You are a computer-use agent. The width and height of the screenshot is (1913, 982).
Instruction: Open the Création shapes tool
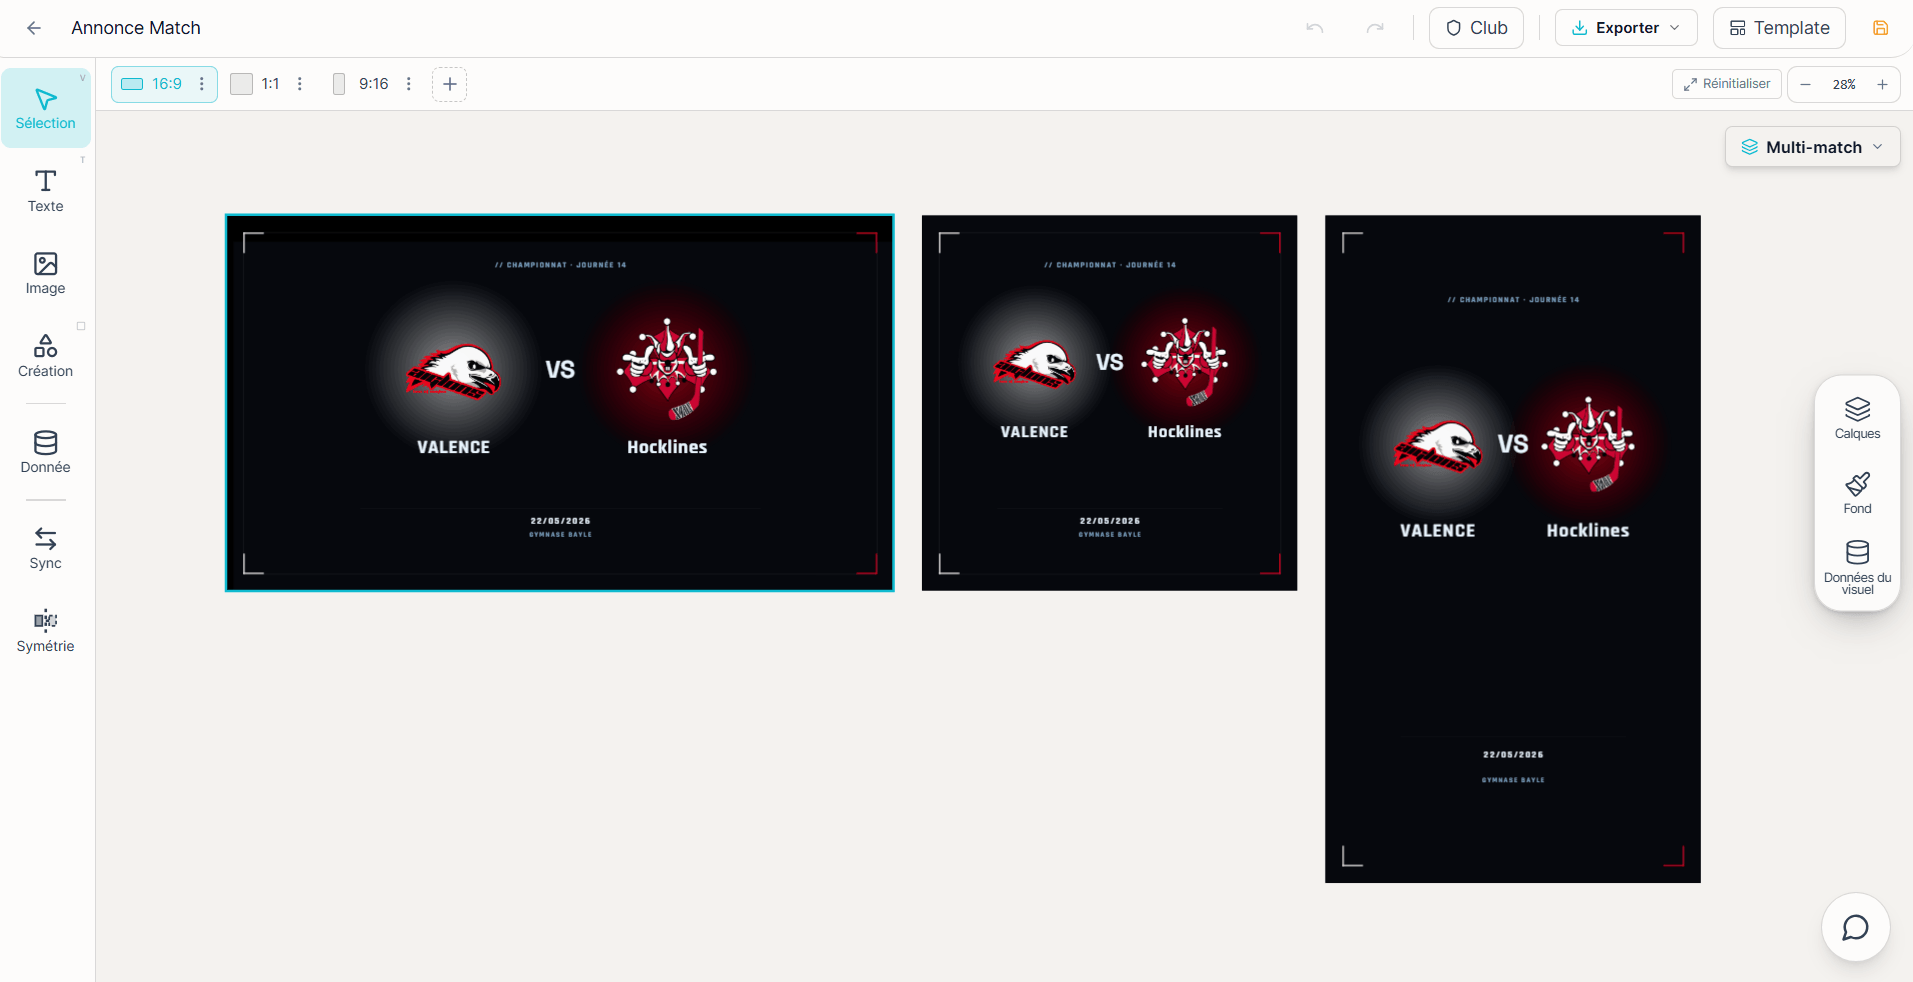[46, 356]
